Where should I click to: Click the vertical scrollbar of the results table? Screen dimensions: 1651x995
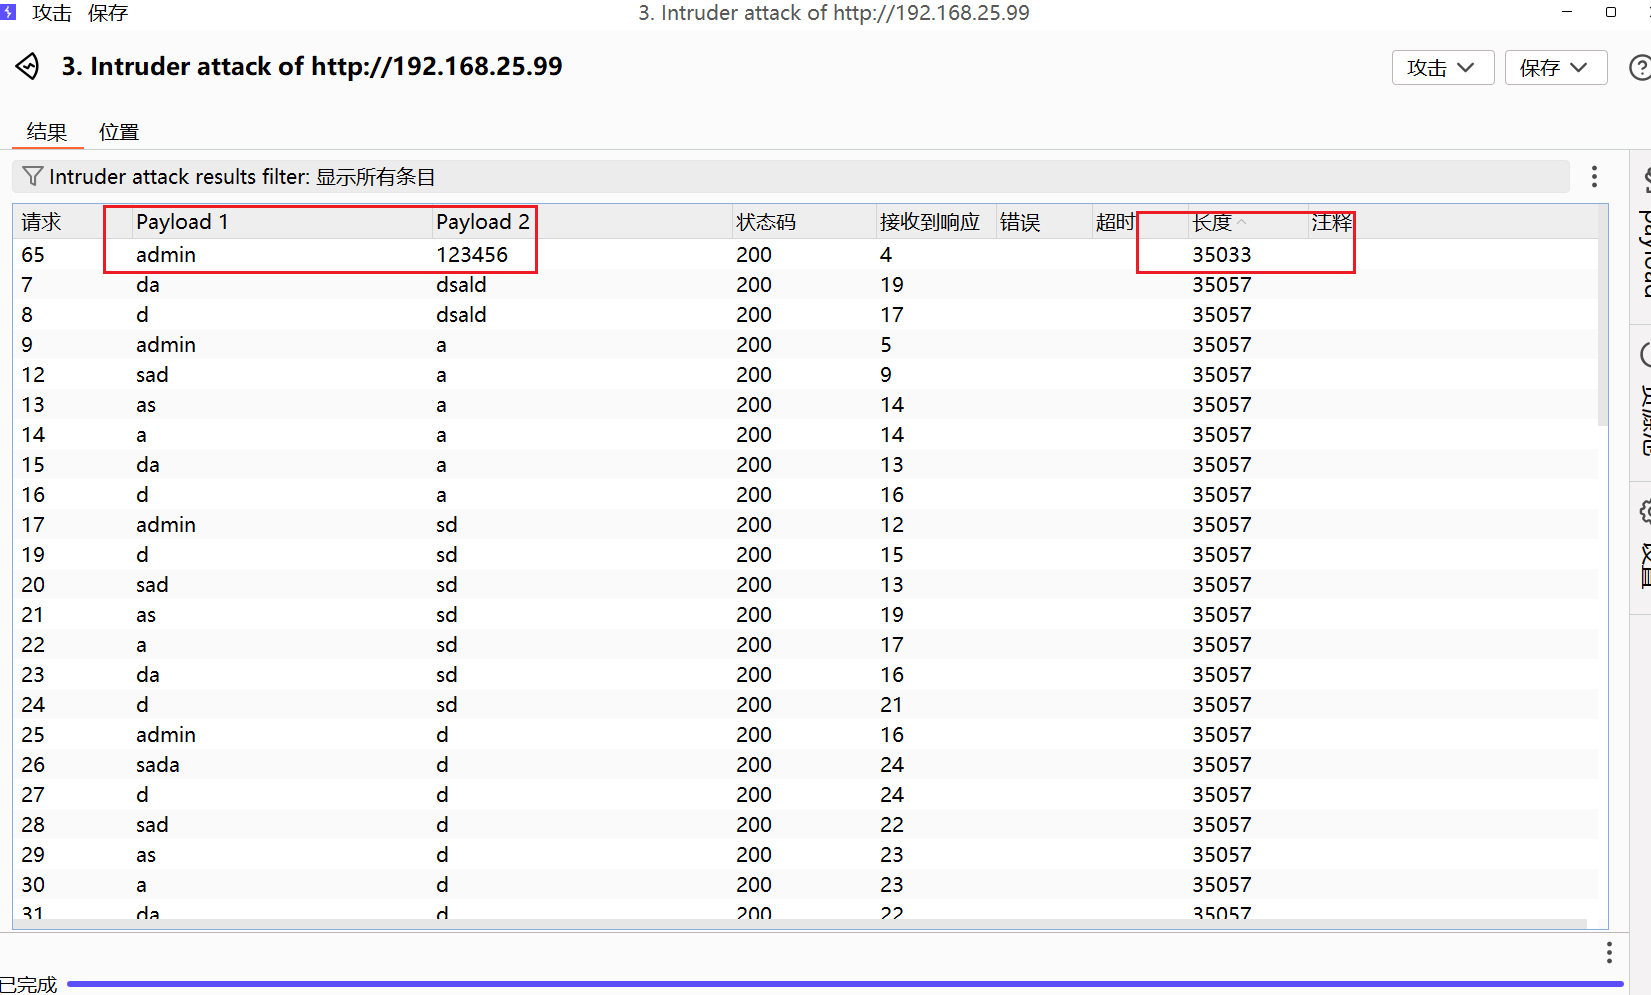pos(1602,320)
